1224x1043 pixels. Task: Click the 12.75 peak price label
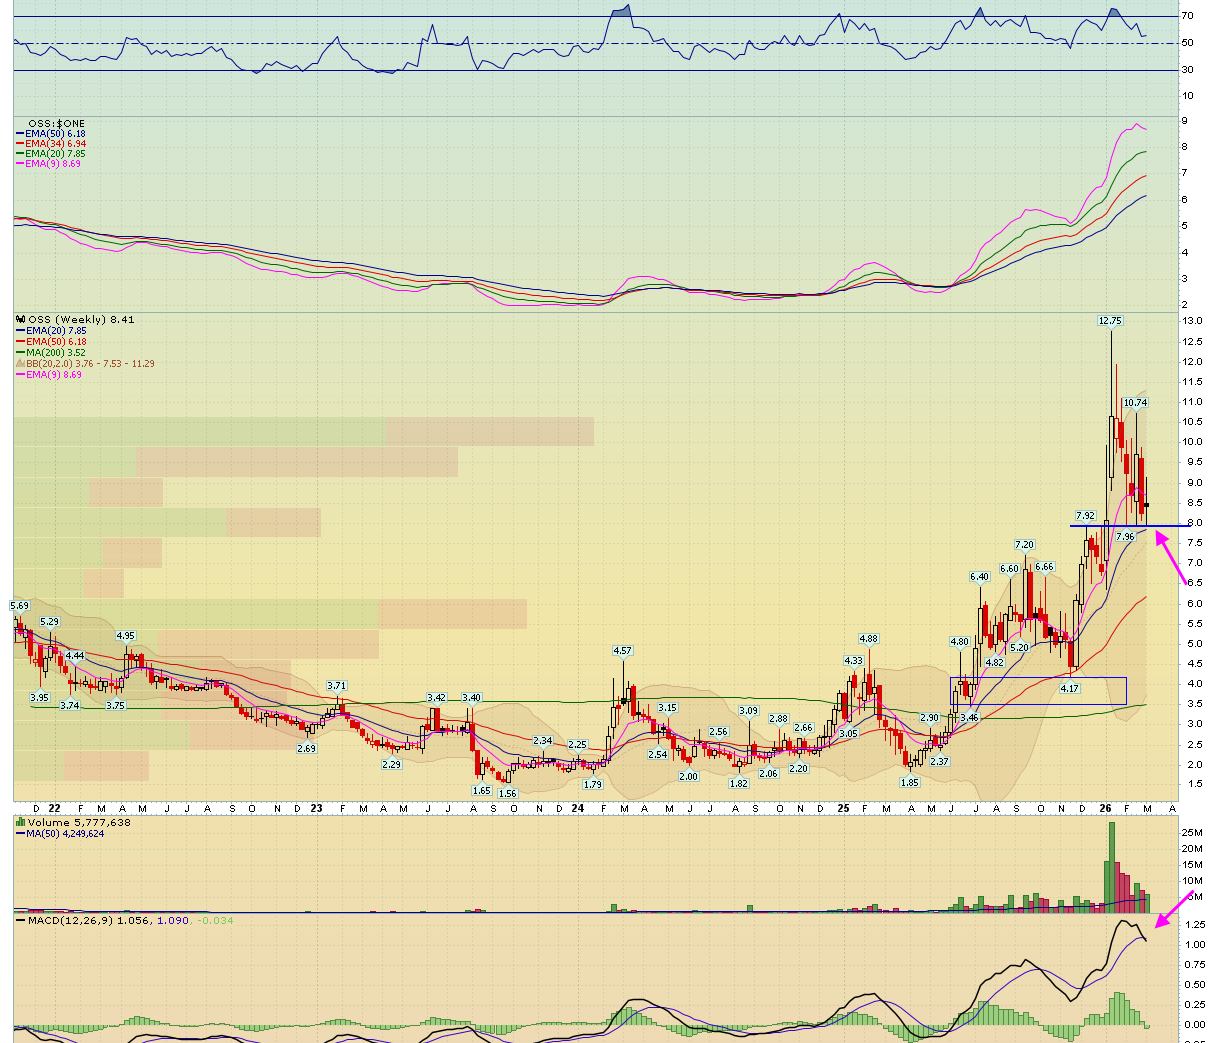1110,321
